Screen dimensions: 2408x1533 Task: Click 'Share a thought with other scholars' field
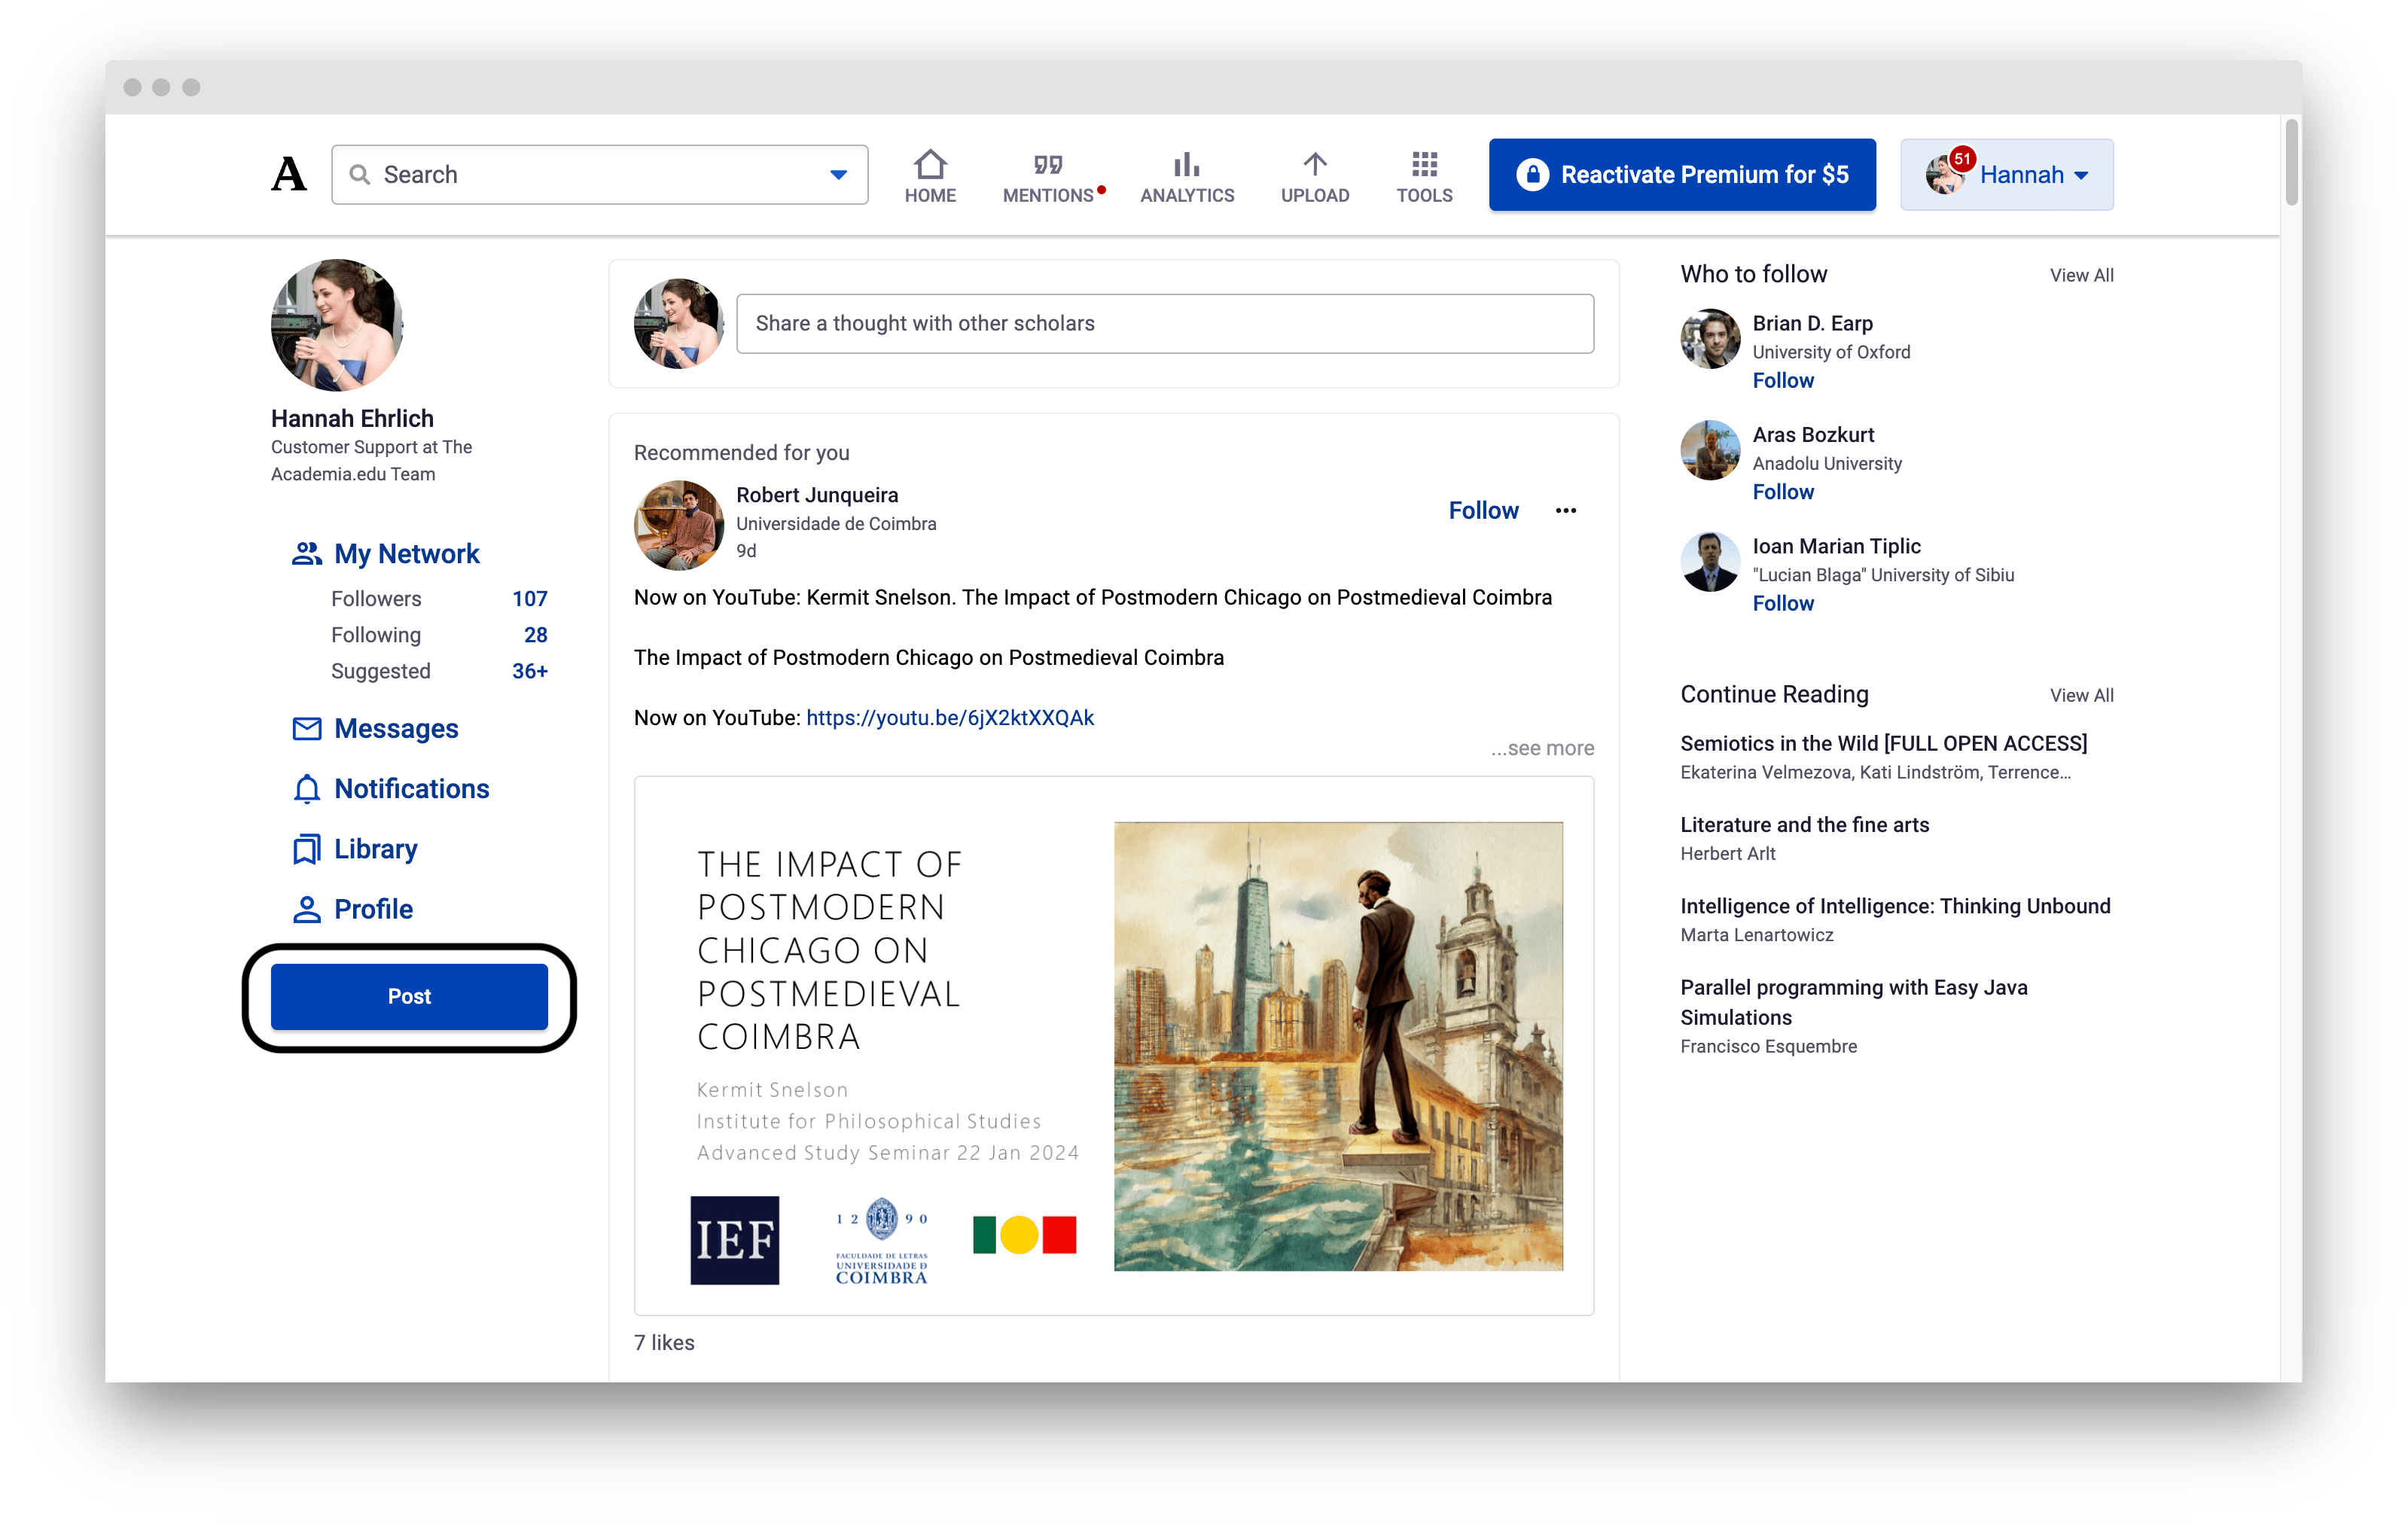click(x=1164, y=324)
